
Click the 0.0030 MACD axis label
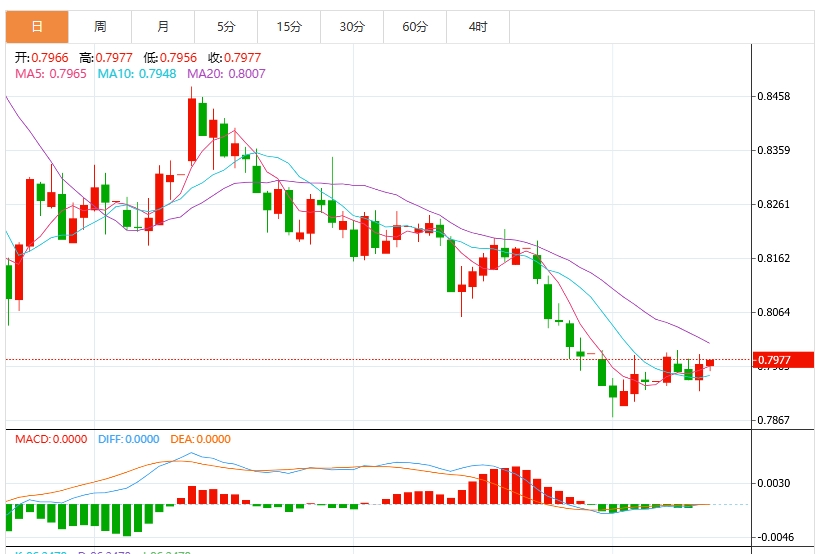click(773, 483)
